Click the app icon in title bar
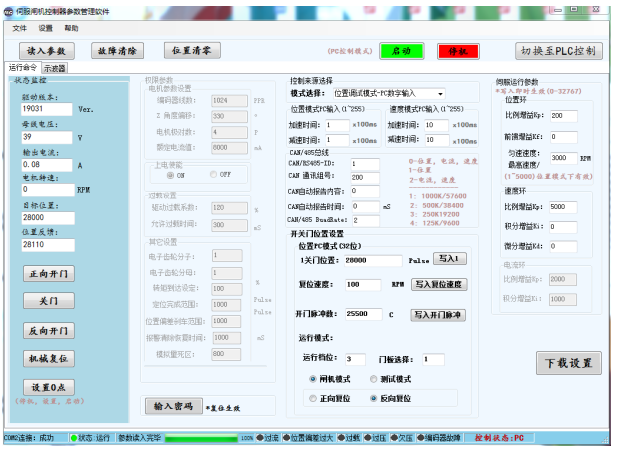Screen dimensions: 617x451 pyautogui.click(x=9, y=9)
